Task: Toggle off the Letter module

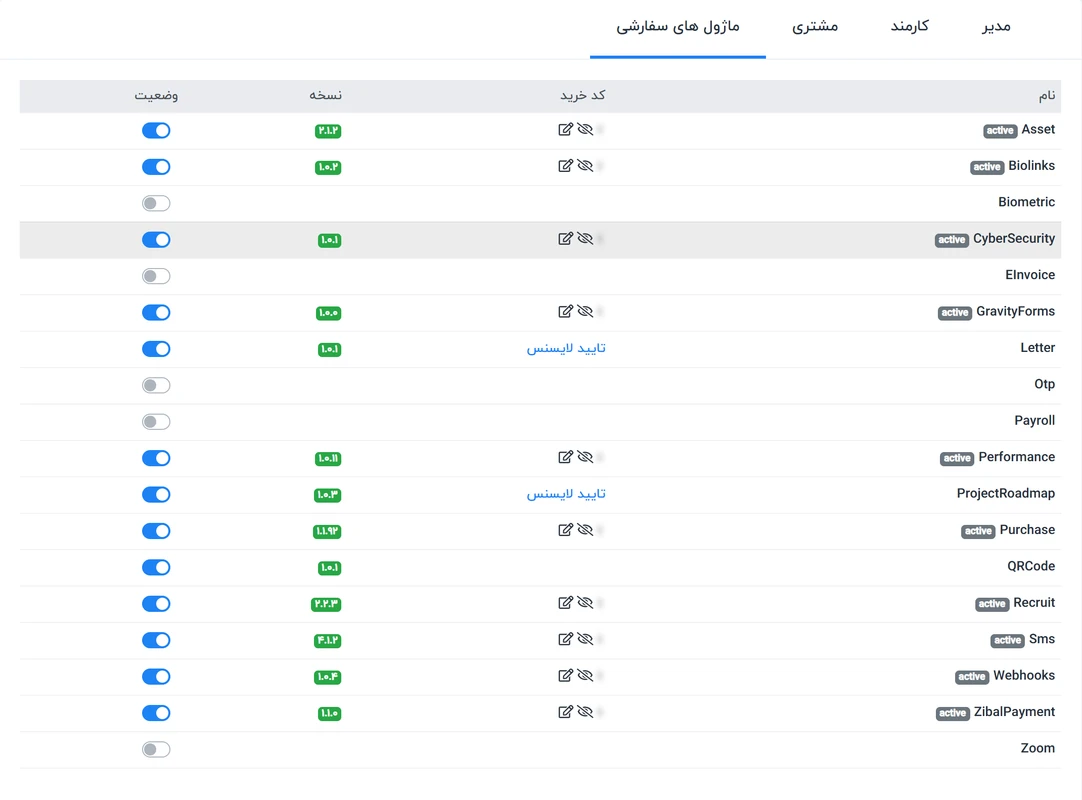Action: [x=156, y=349]
